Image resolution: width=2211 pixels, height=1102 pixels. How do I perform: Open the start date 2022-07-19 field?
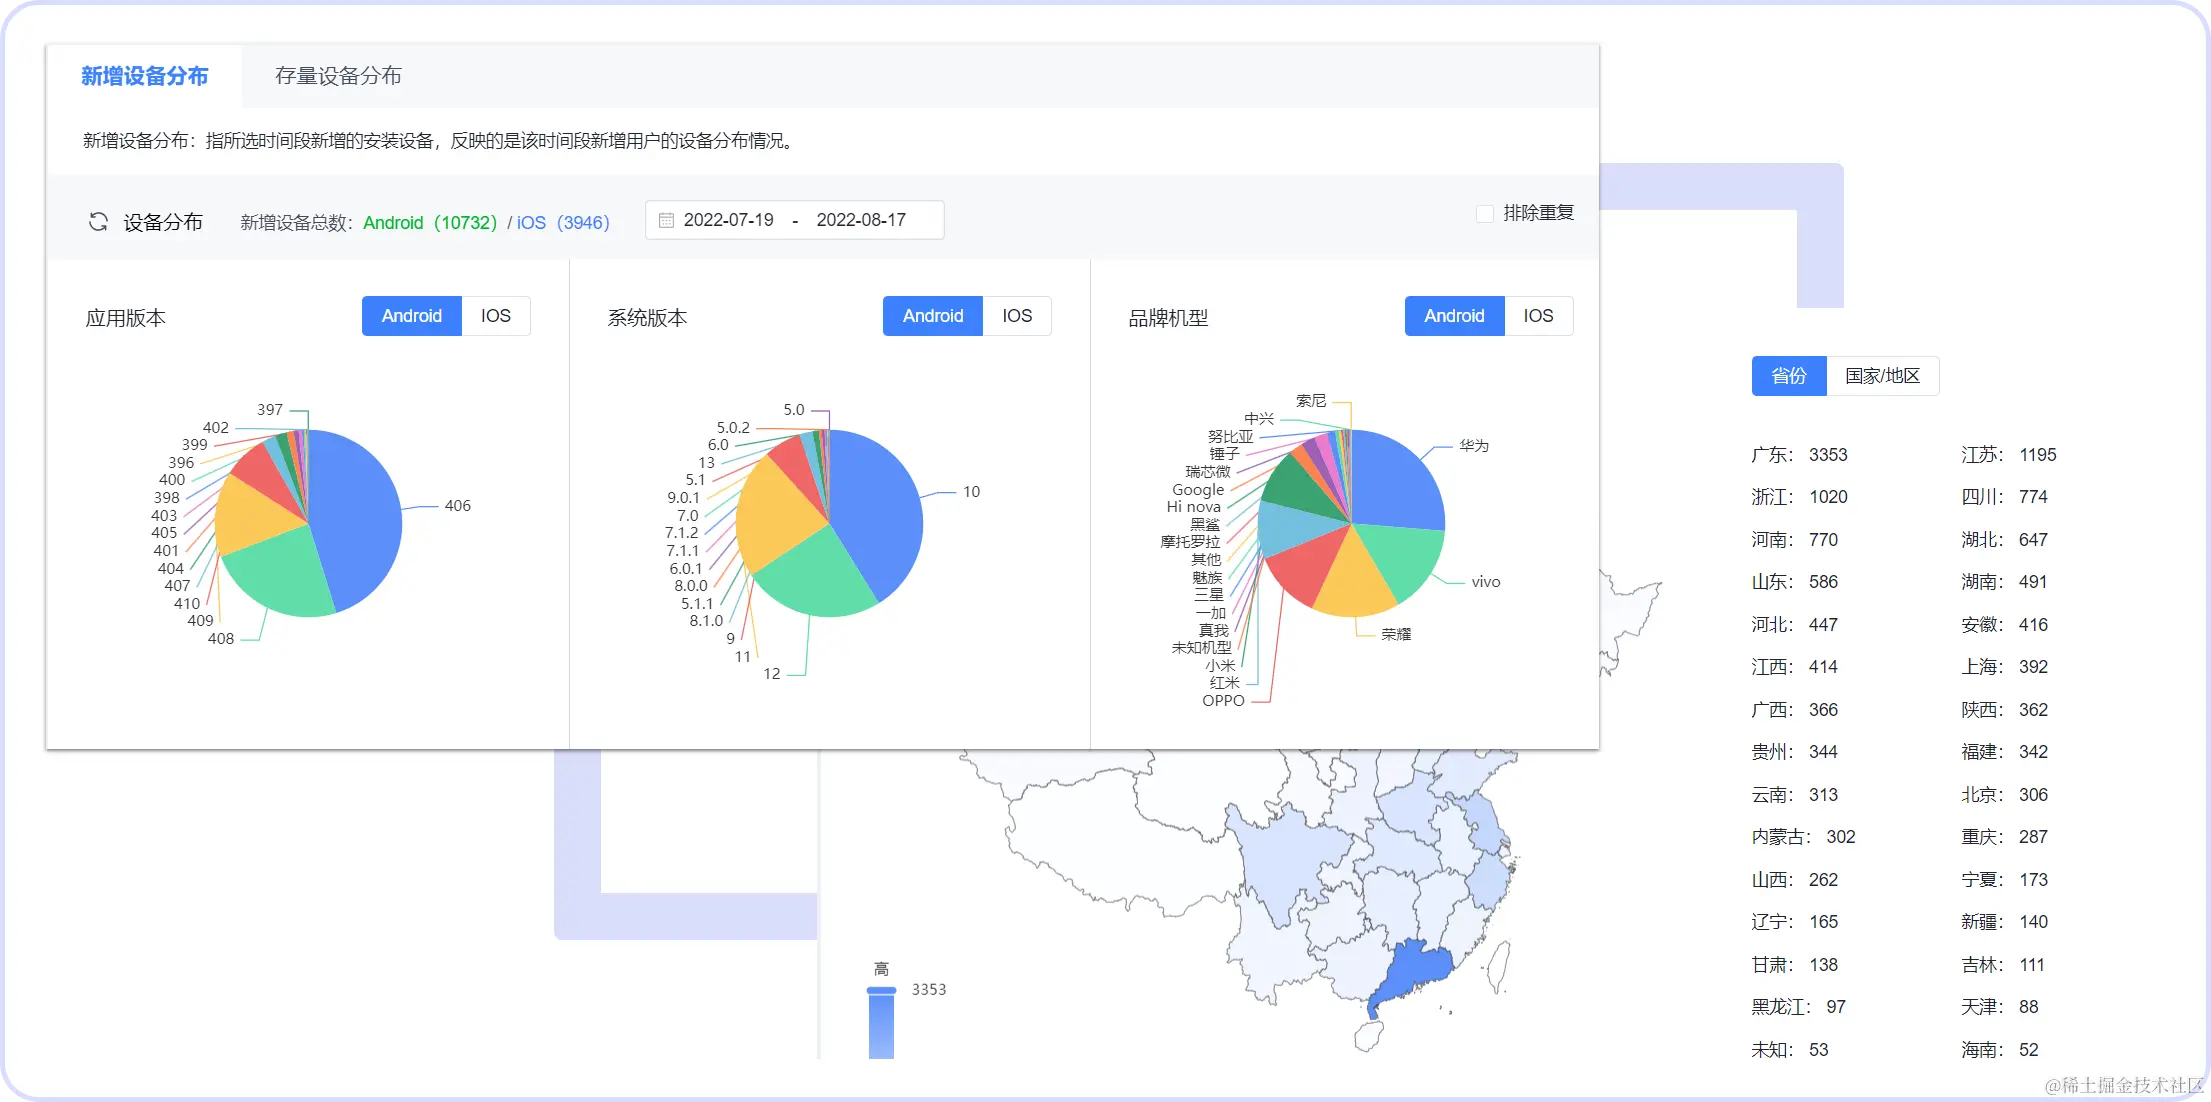(x=728, y=220)
